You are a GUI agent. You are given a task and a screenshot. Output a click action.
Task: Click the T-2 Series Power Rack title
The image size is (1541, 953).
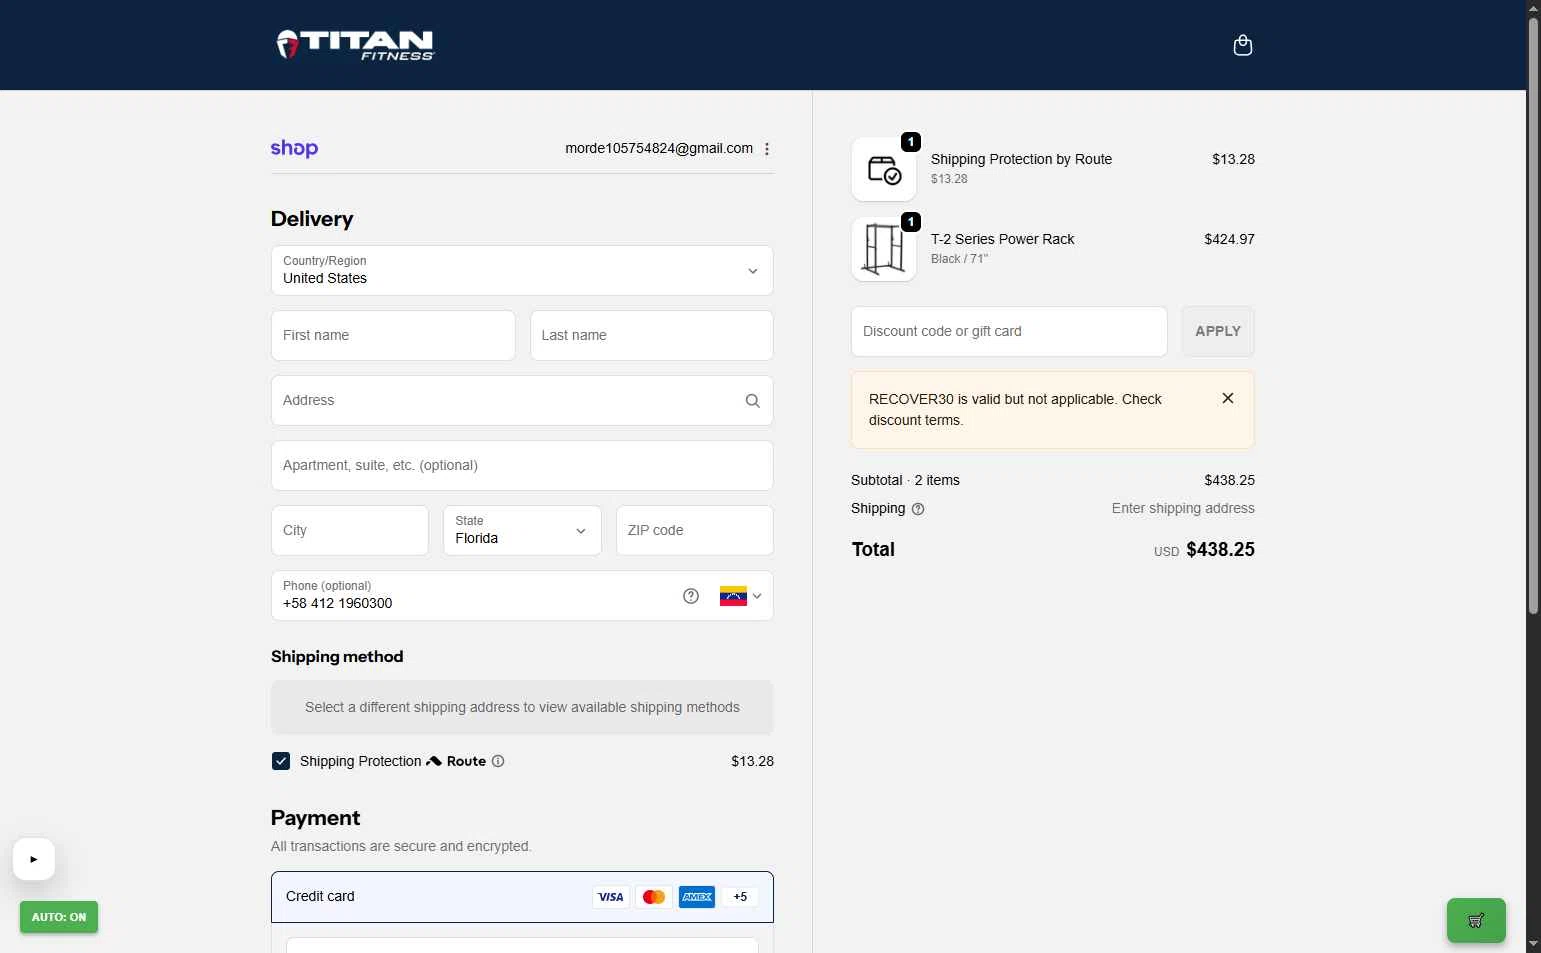[x=1002, y=239]
